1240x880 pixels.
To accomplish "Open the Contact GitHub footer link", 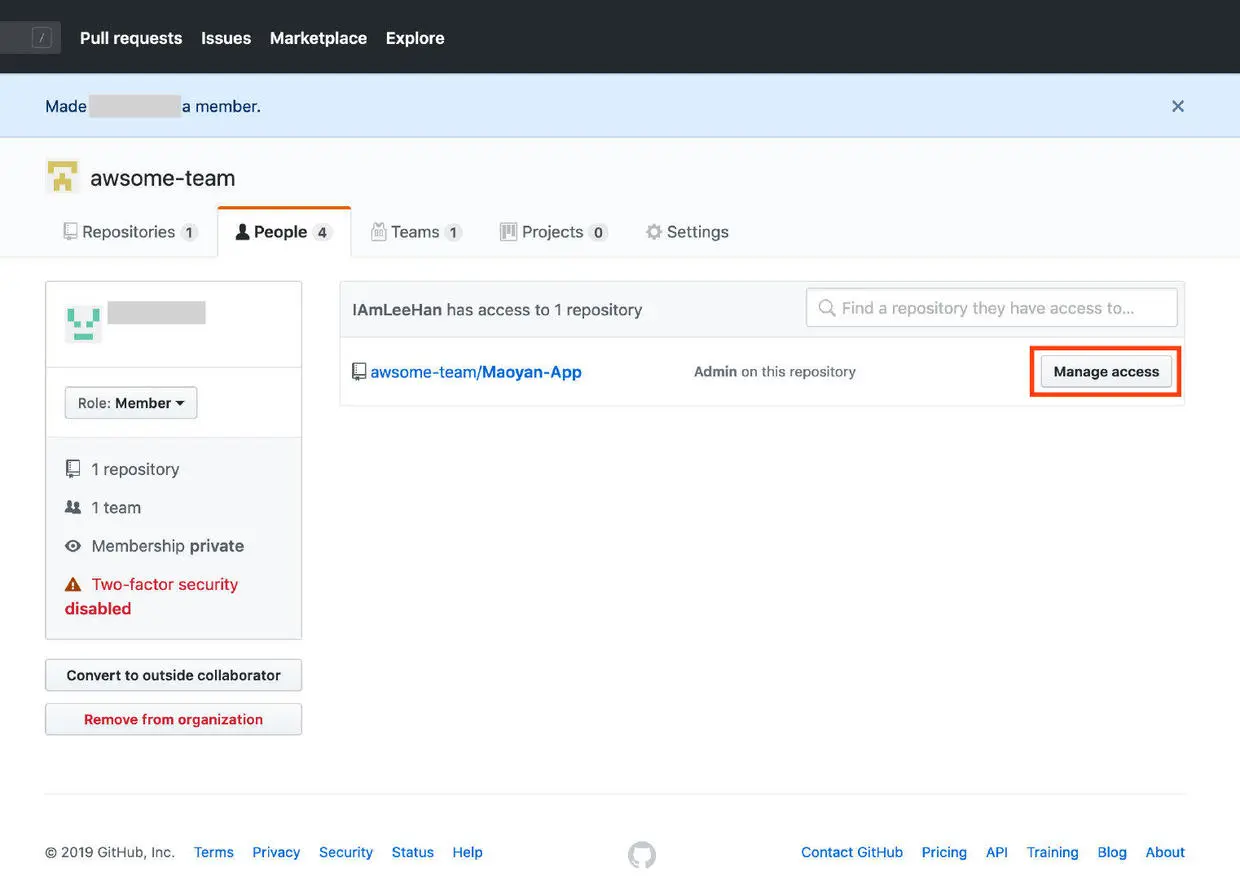I will coord(852,852).
